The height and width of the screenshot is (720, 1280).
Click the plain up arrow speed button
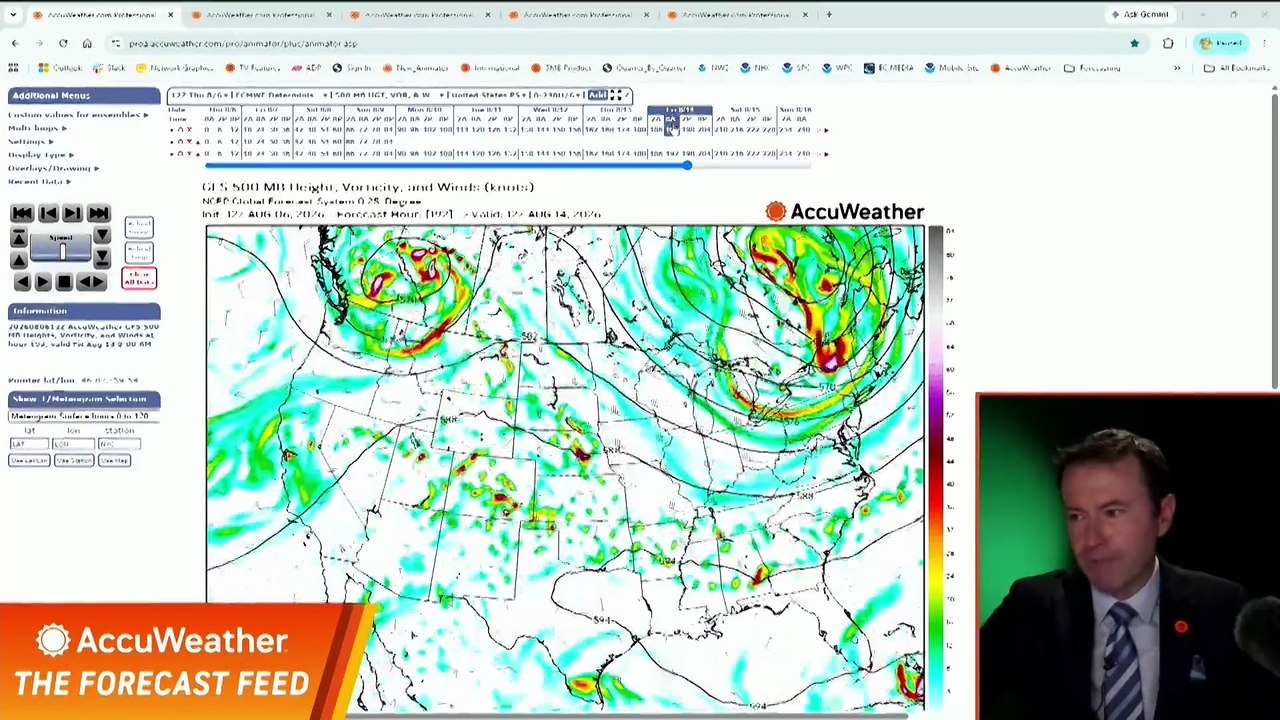point(19,260)
